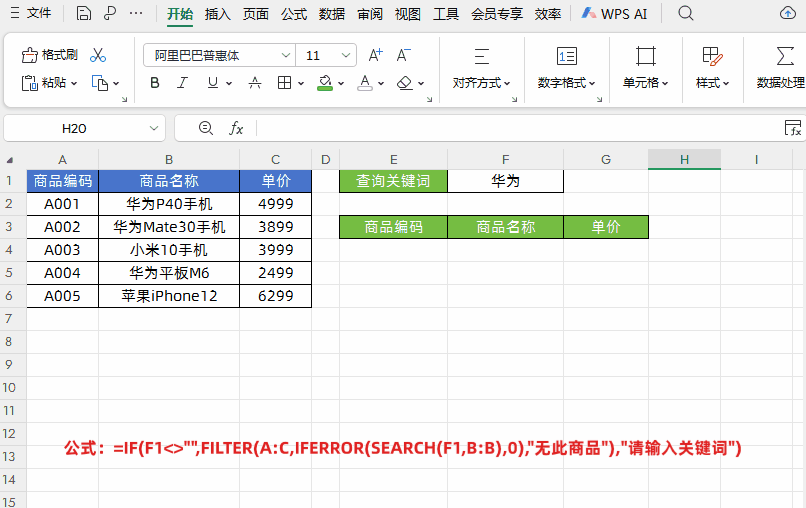This screenshot has height=508, width=806.
Task: Click the Styles (样式) icon
Action: point(712,56)
